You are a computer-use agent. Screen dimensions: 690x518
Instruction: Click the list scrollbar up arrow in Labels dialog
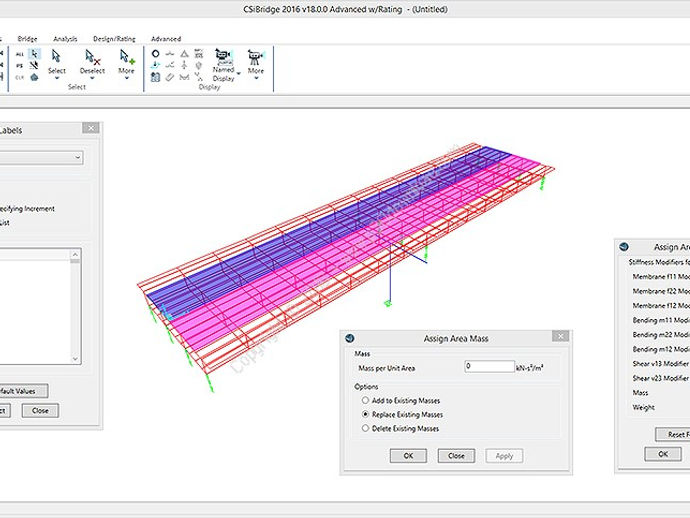(75, 254)
